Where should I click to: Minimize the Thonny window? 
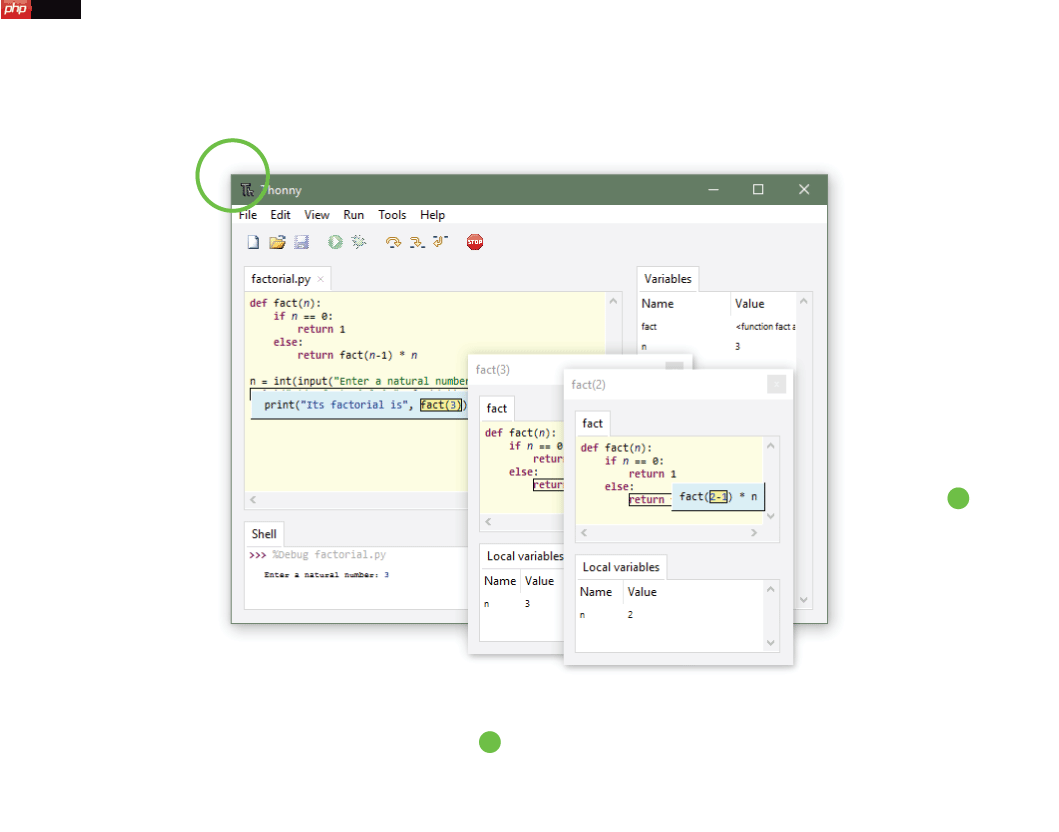tap(713, 190)
